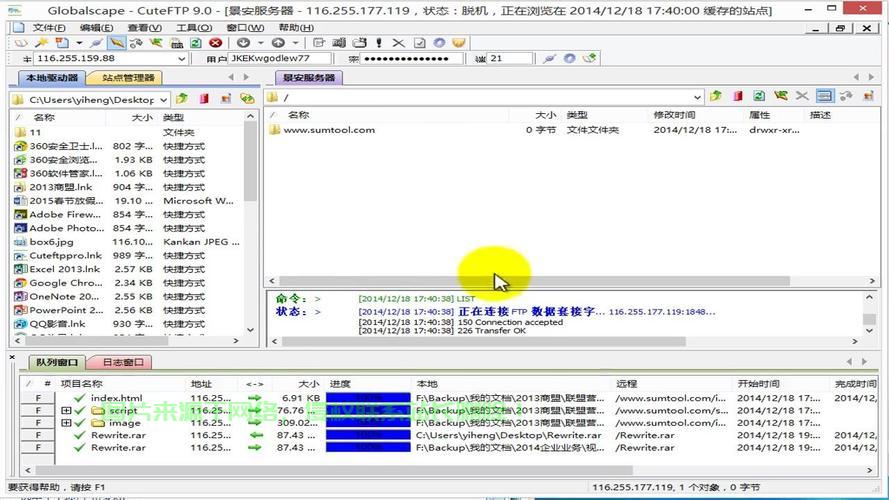Refresh the remote pane file listing
This screenshot has height=500, width=889.
point(758,97)
